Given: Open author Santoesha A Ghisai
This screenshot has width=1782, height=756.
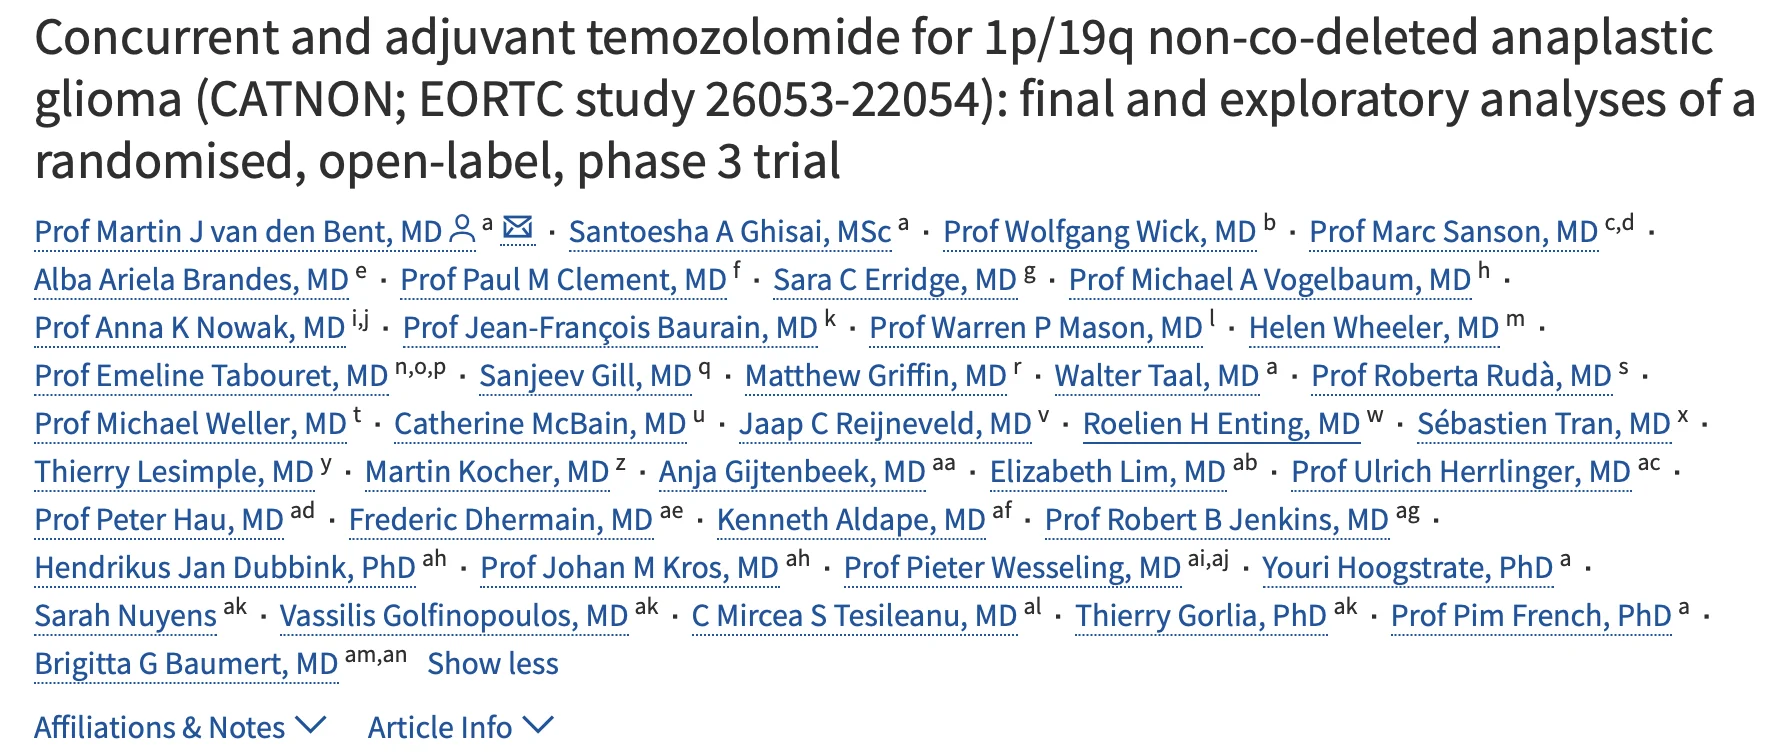Looking at the screenshot, I should point(729,232).
